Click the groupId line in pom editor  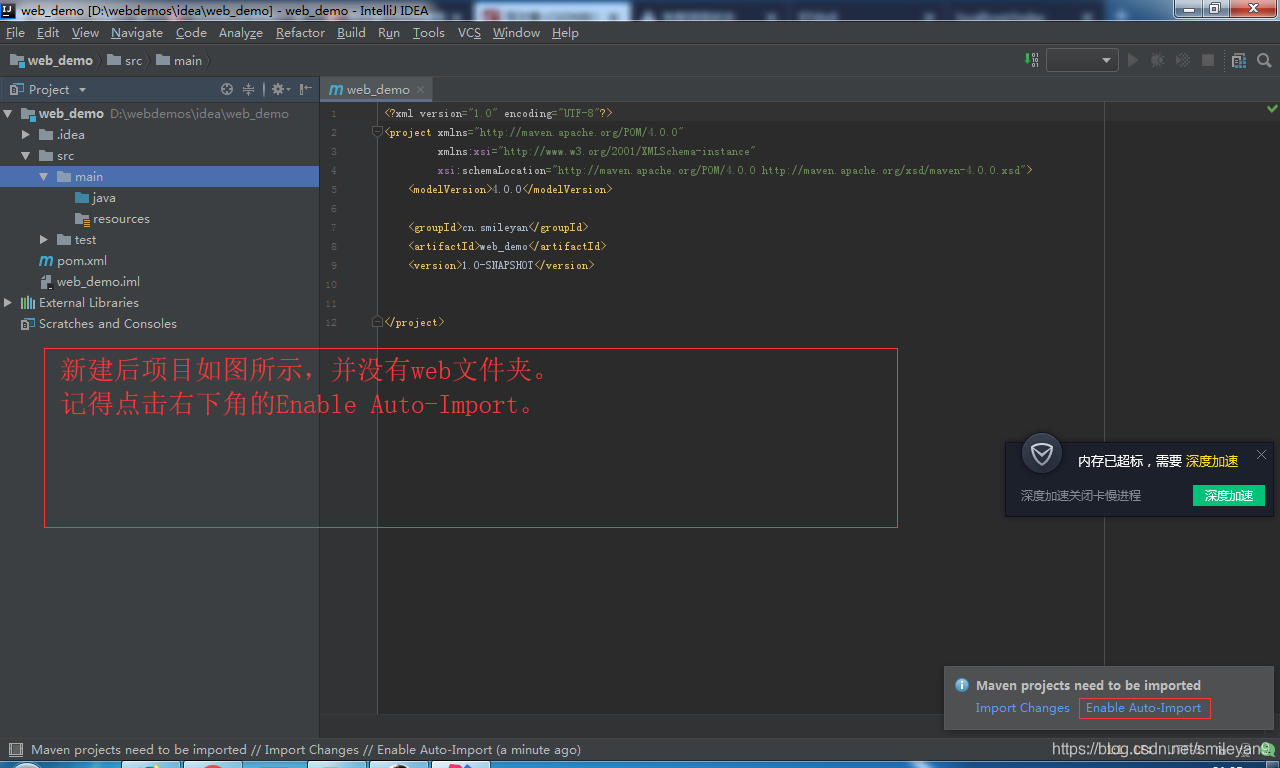coord(498,227)
